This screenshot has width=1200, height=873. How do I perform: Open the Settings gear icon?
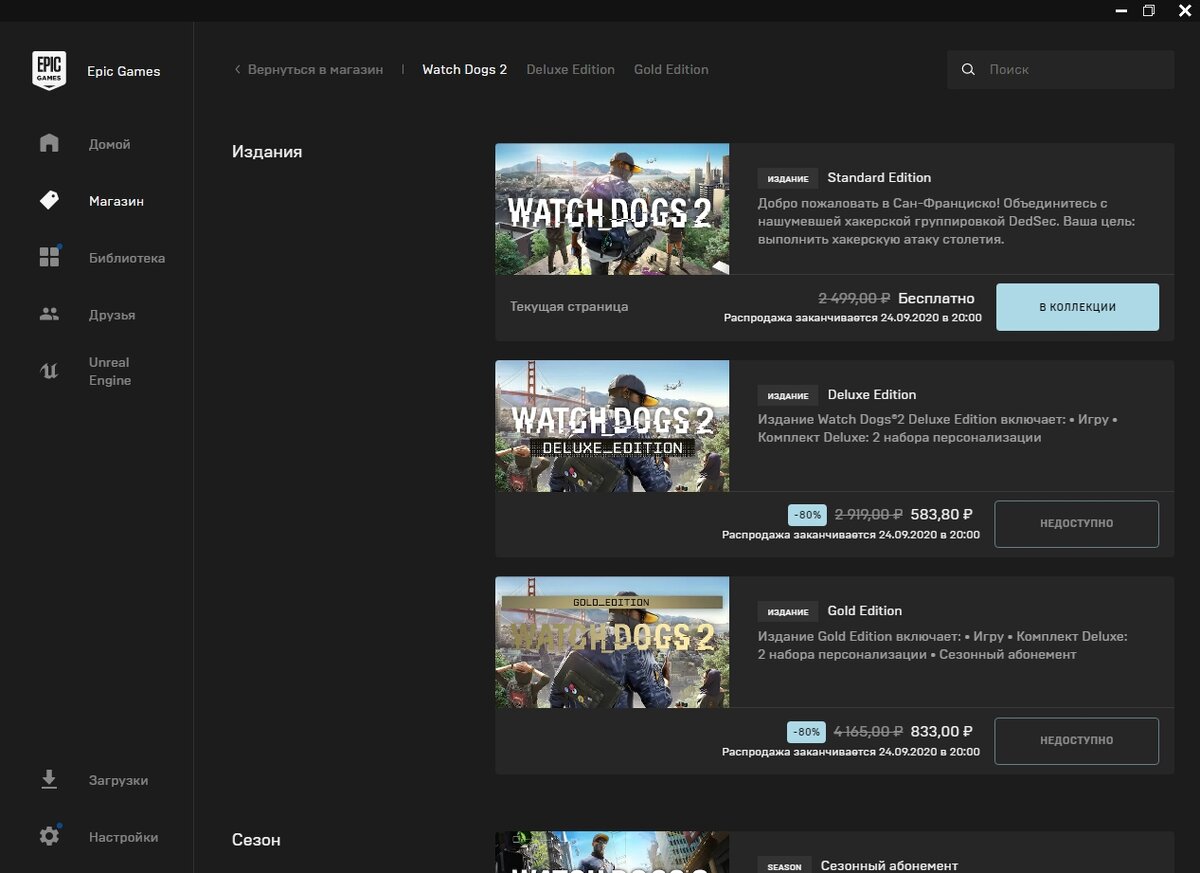[x=49, y=836]
